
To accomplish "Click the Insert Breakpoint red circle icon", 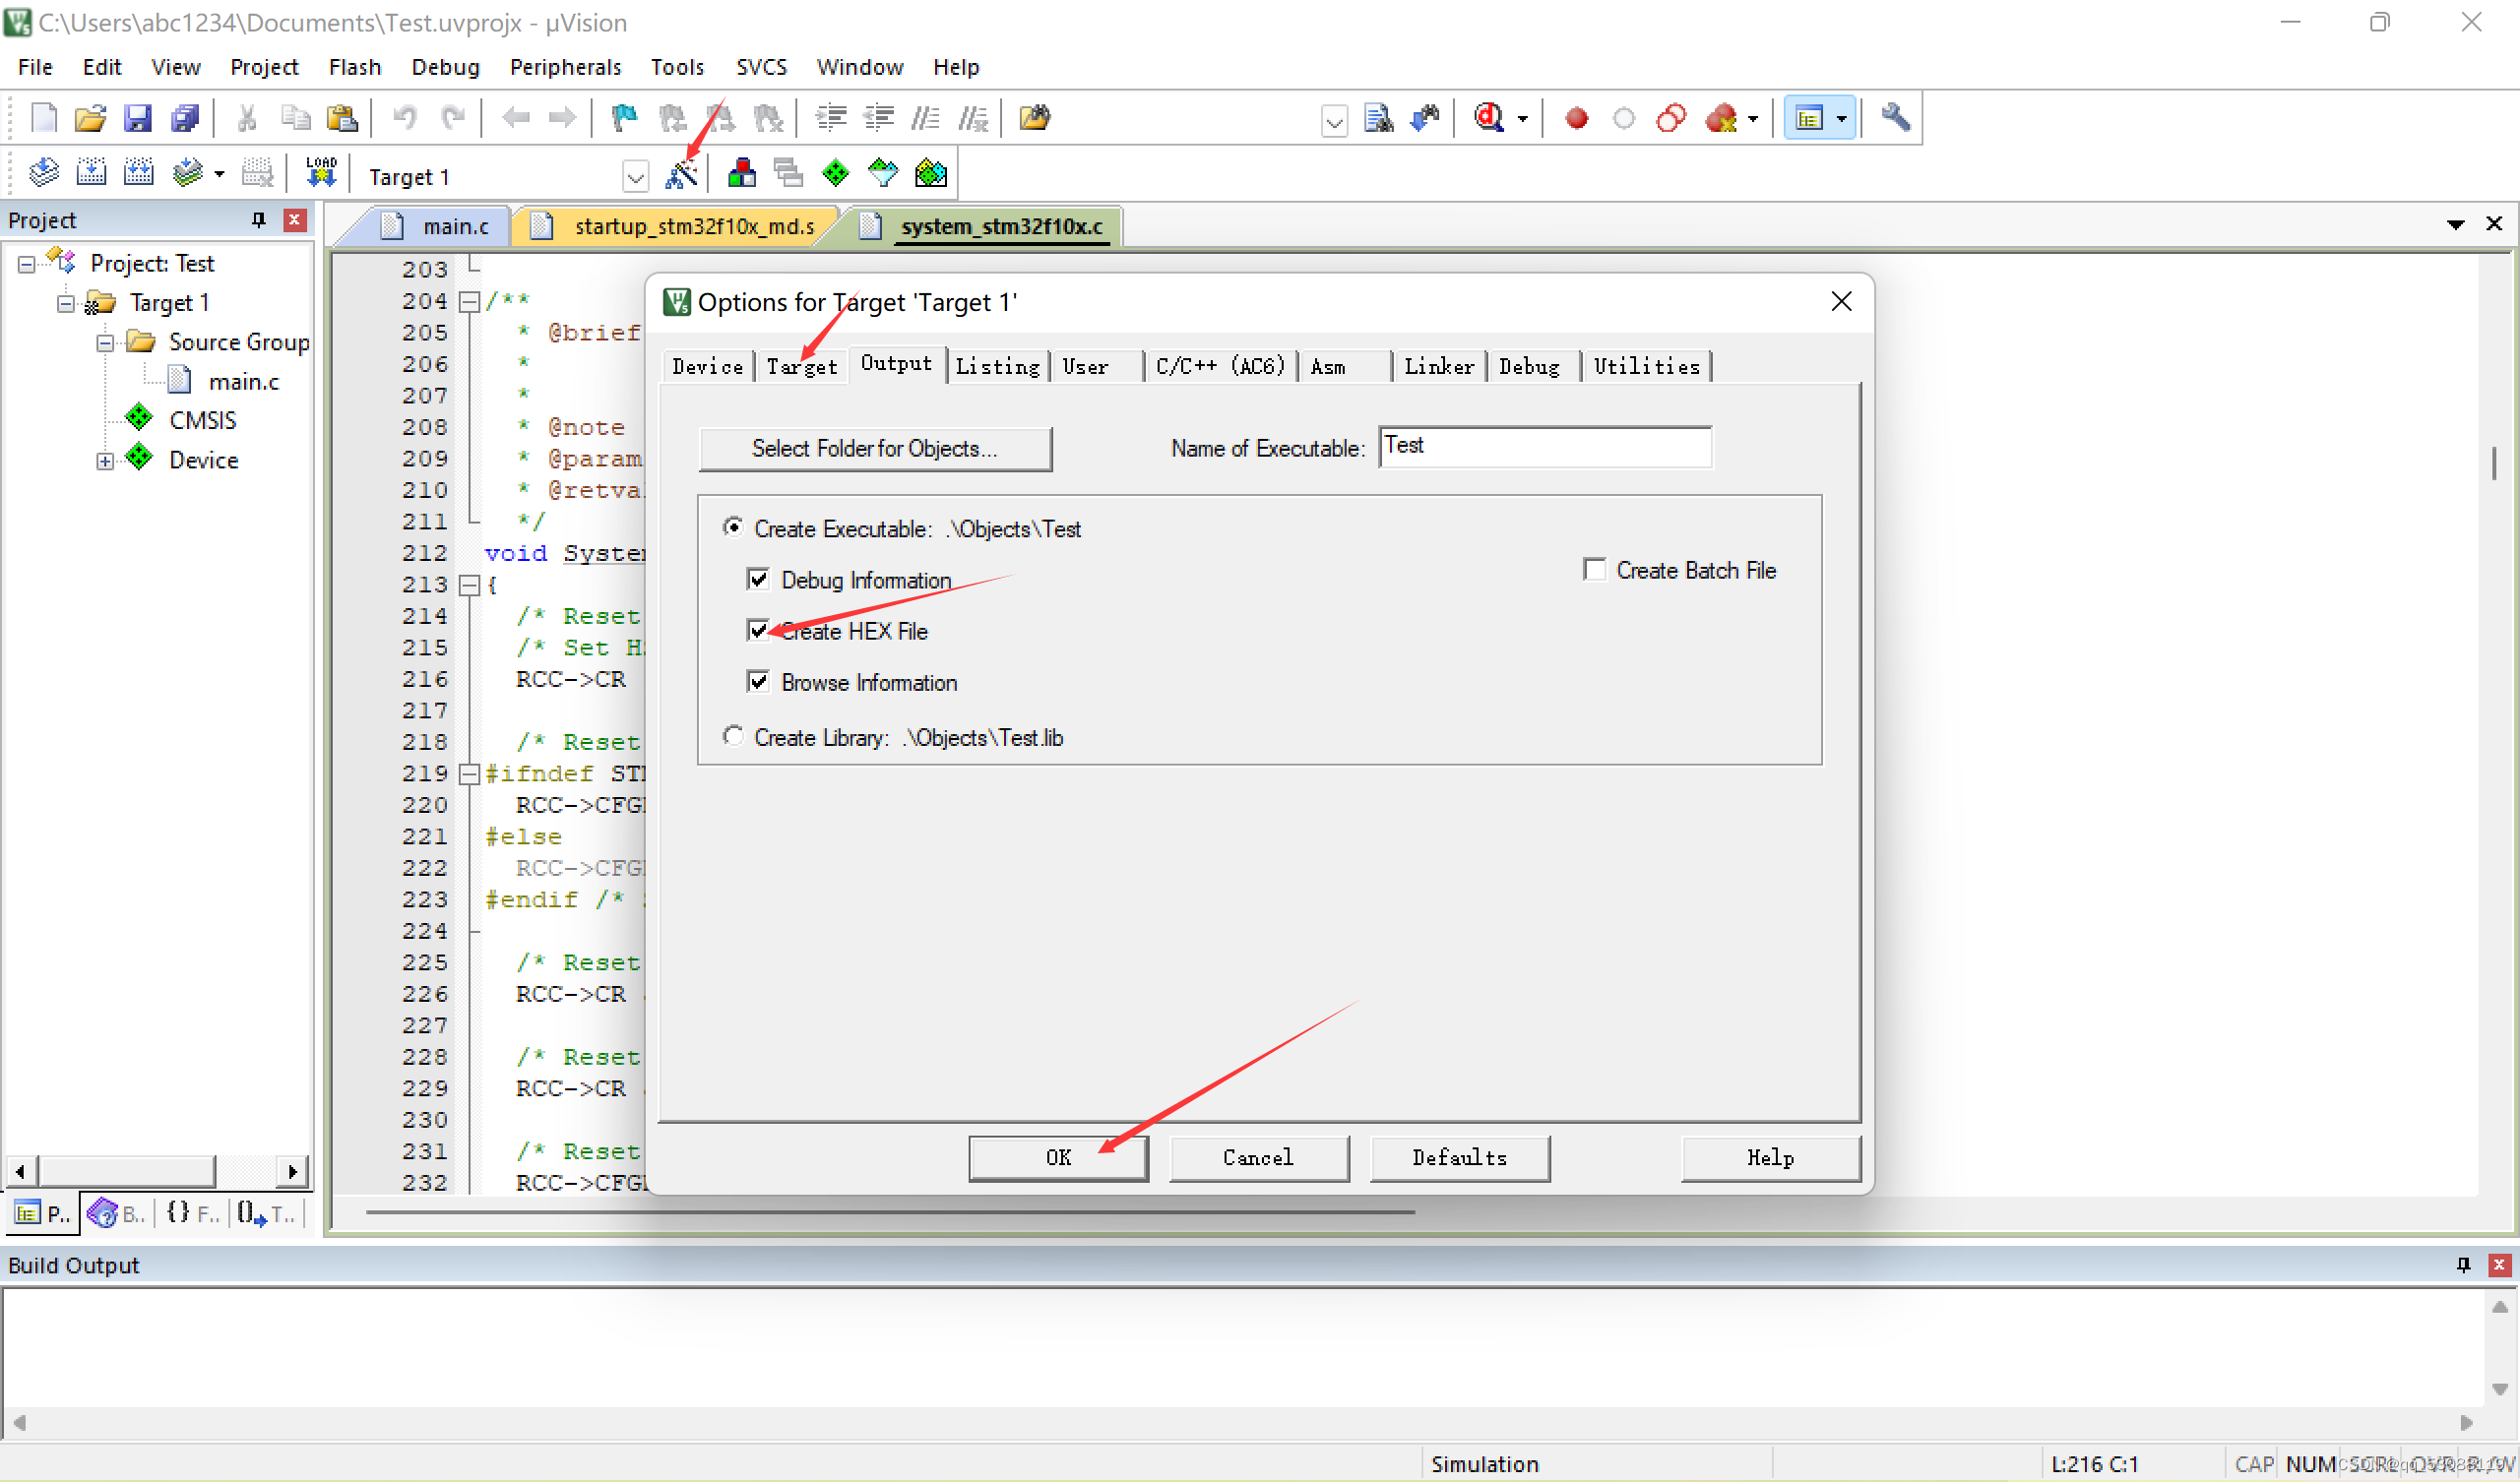I will (x=1577, y=118).
